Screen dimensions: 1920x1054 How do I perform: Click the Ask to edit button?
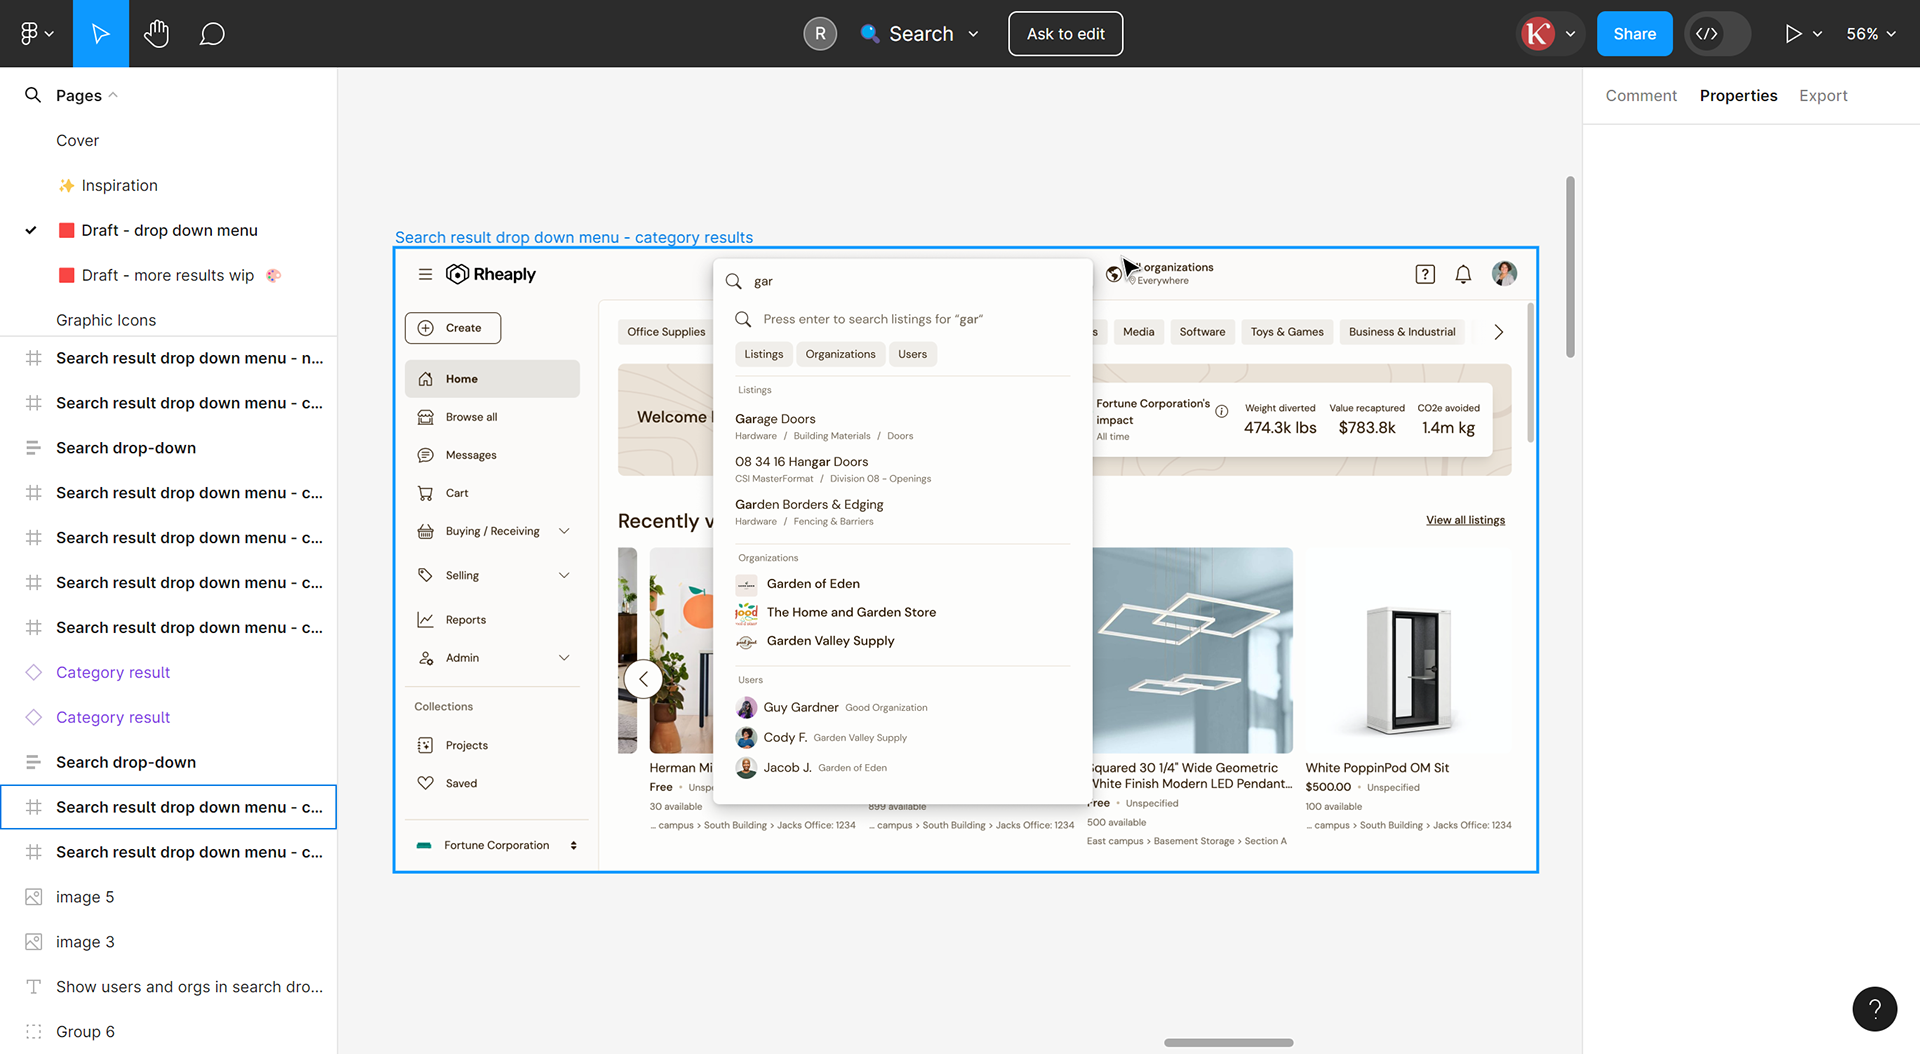pyautogui.click(x=1065, y=33)
